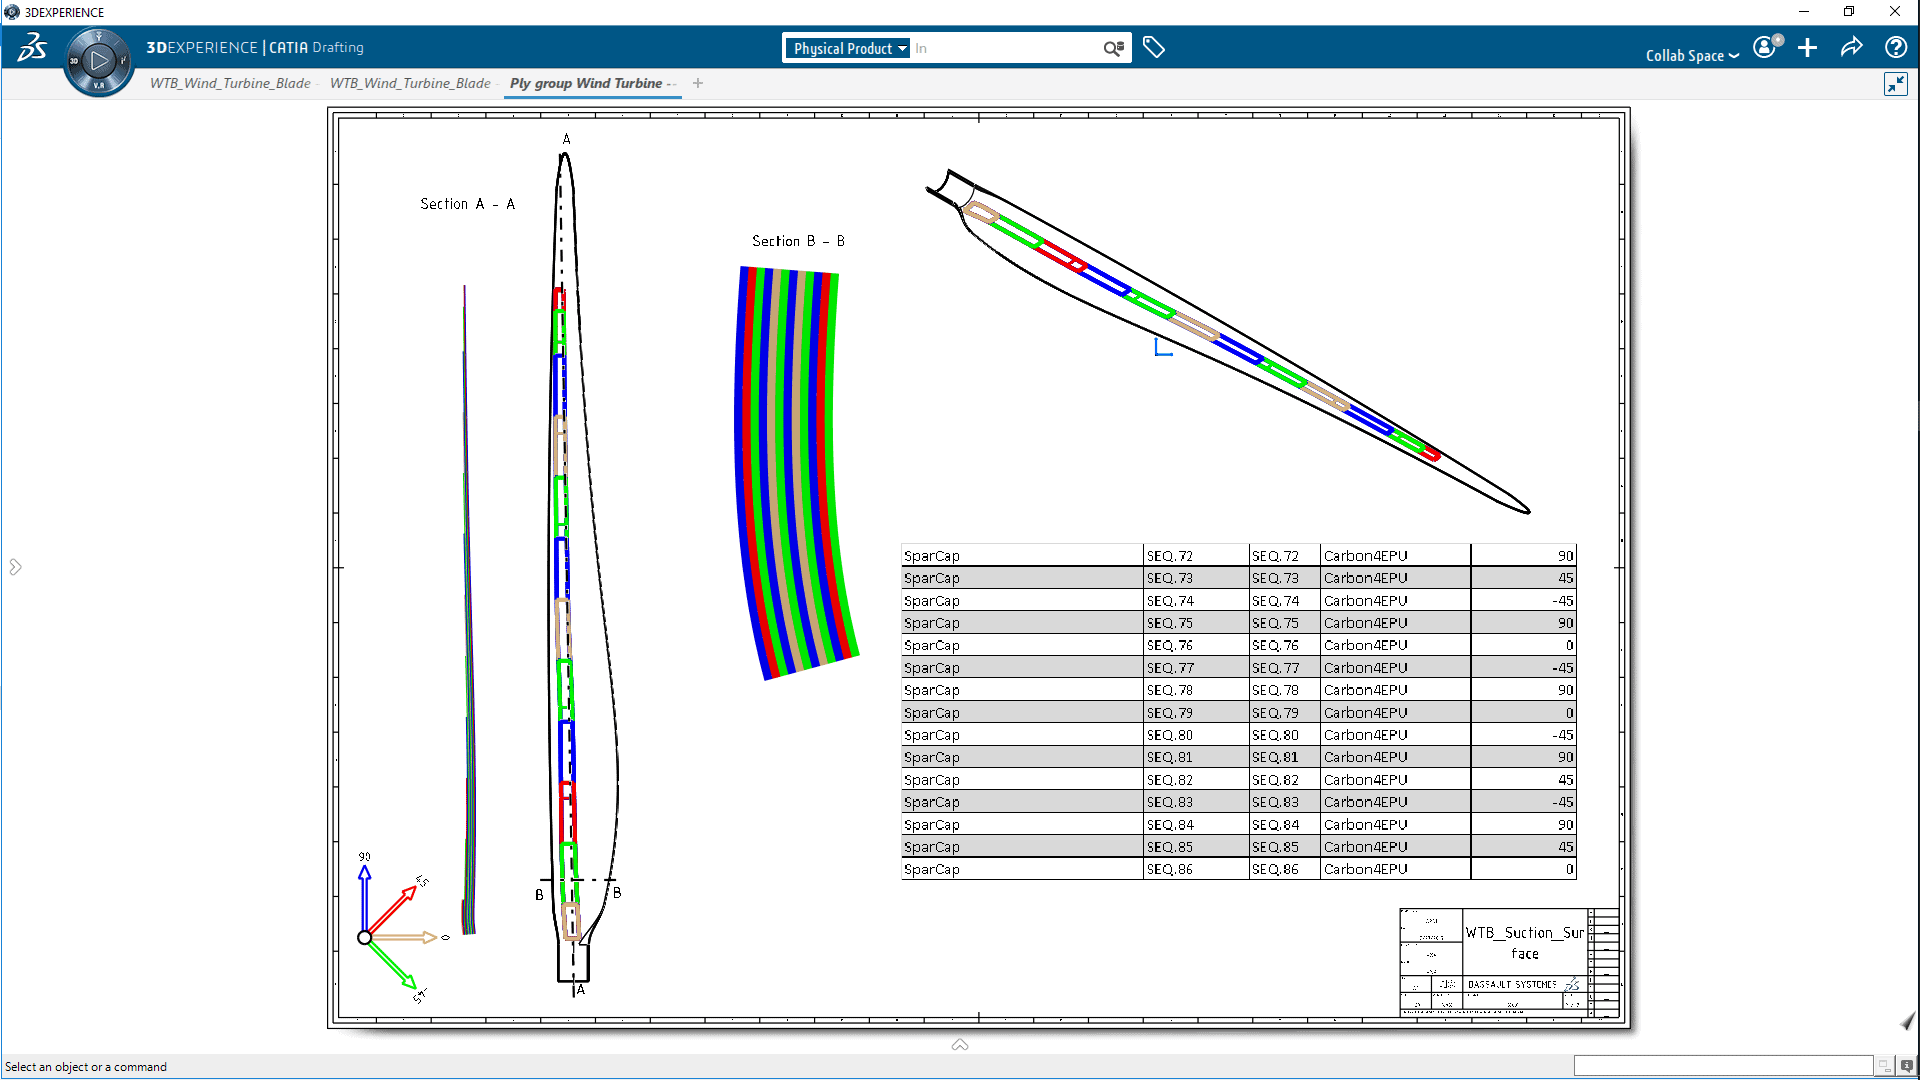
Task: Select the Search icon in toolbar
Action: (x=1116, y=49)
